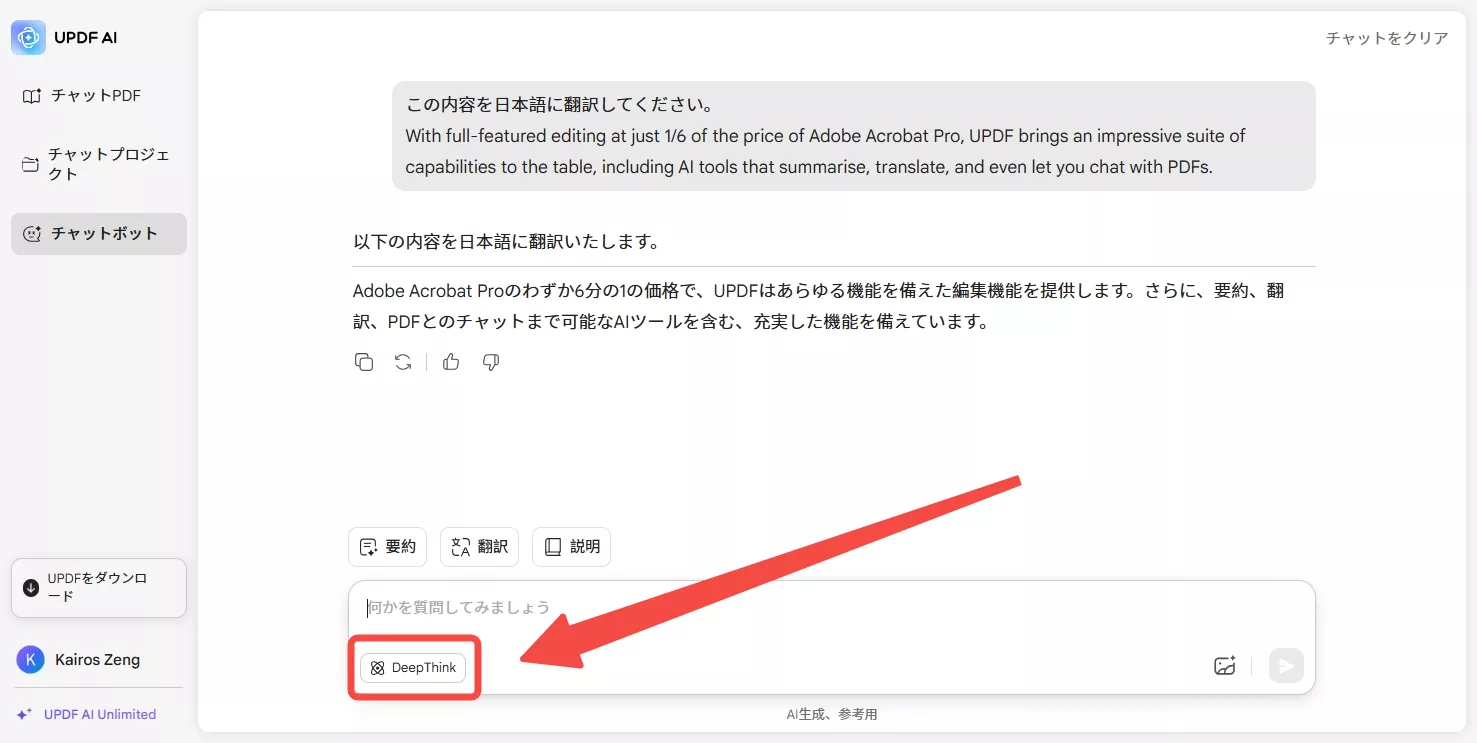Regenerate the response with the refresh icon
The image size is (1477, 743).
(403, 362)
